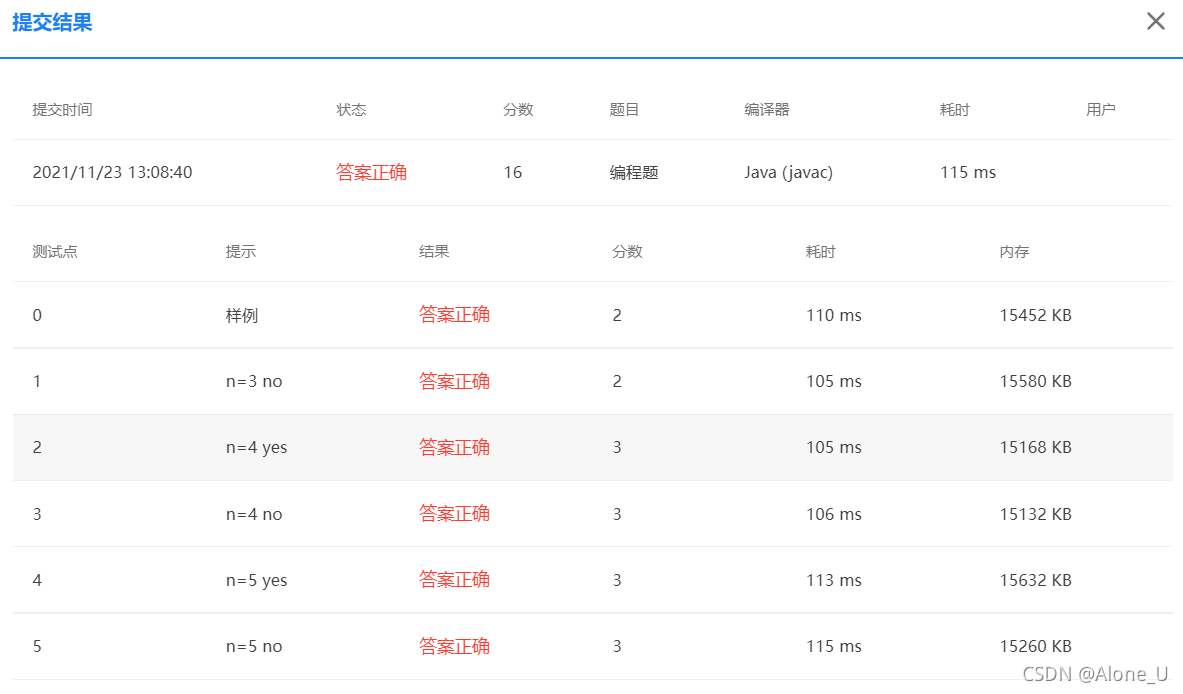
Task: Select the 113 ms time value
Action: pyautogui.click(x=834, y=580)
